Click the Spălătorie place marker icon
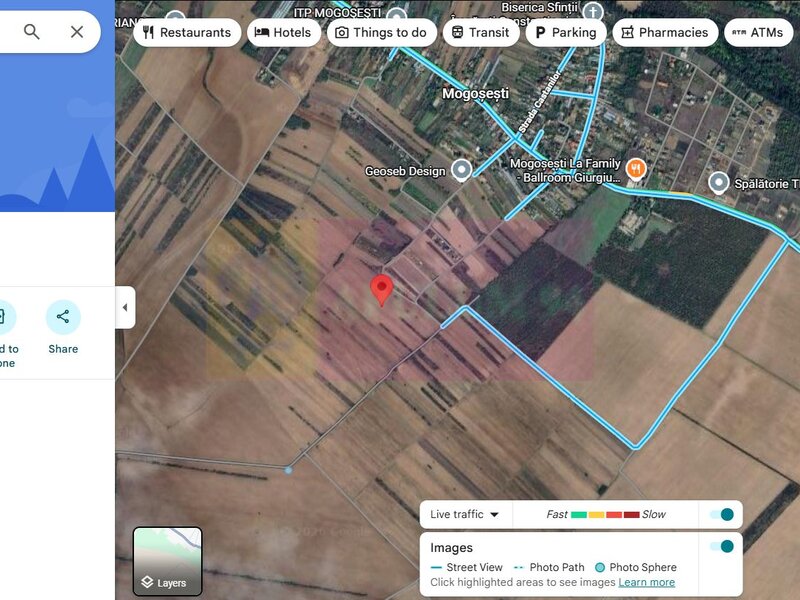 719,183
